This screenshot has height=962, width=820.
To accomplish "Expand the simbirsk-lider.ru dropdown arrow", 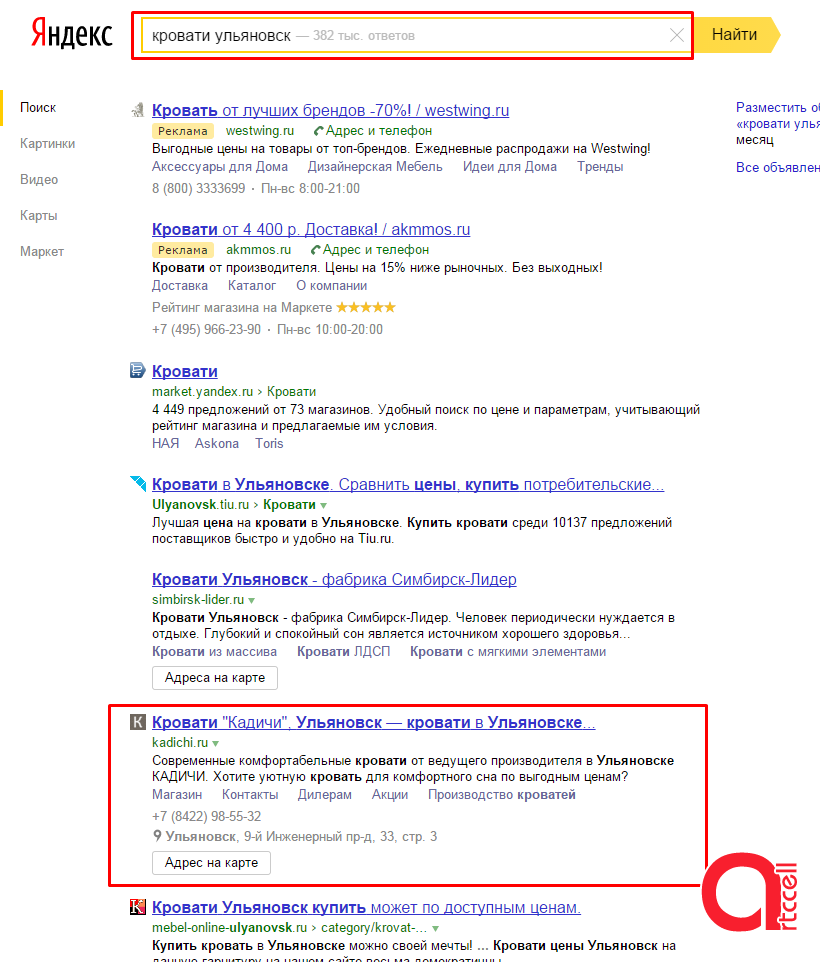I will pos(251,600).
